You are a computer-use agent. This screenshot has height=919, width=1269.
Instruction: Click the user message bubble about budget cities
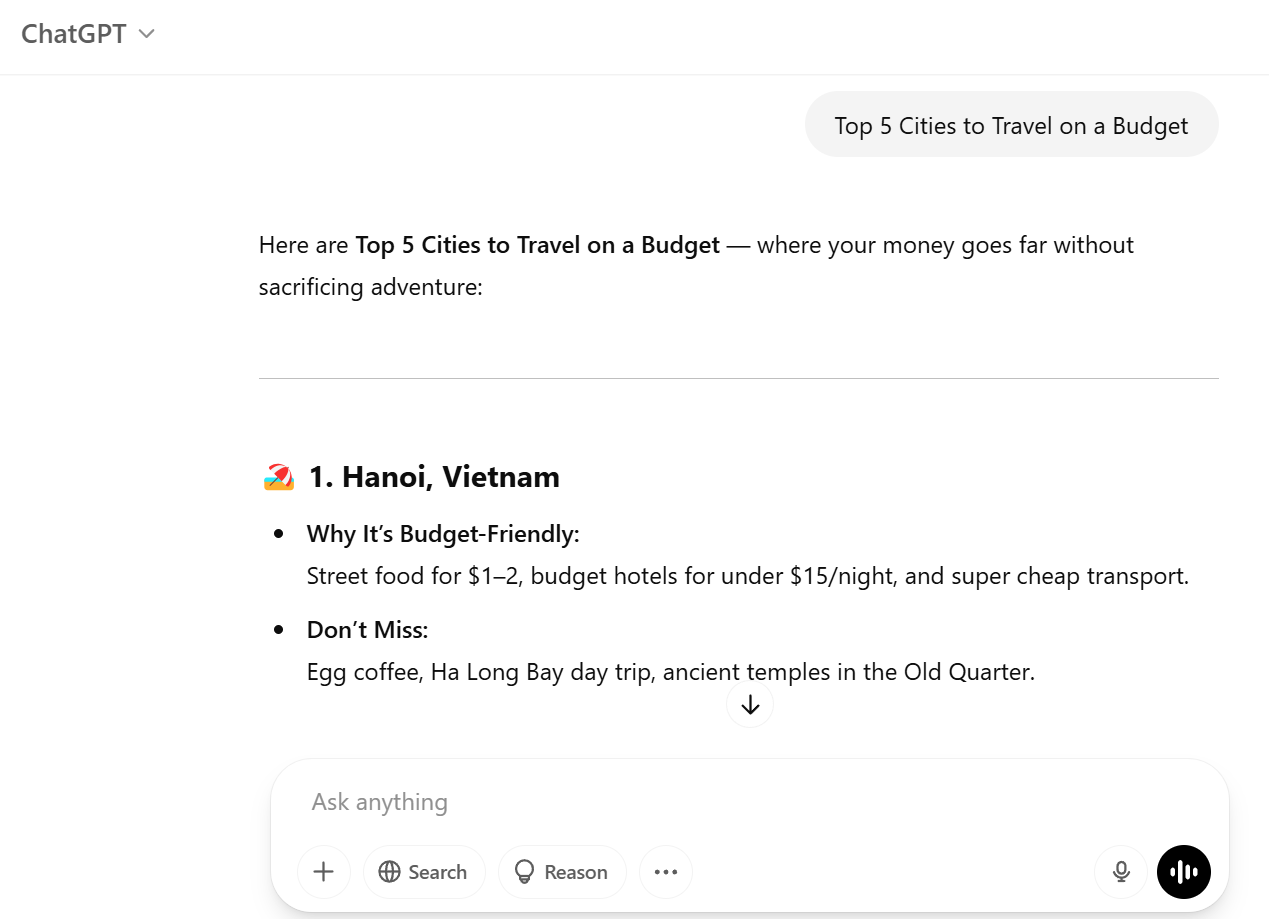1011,126
